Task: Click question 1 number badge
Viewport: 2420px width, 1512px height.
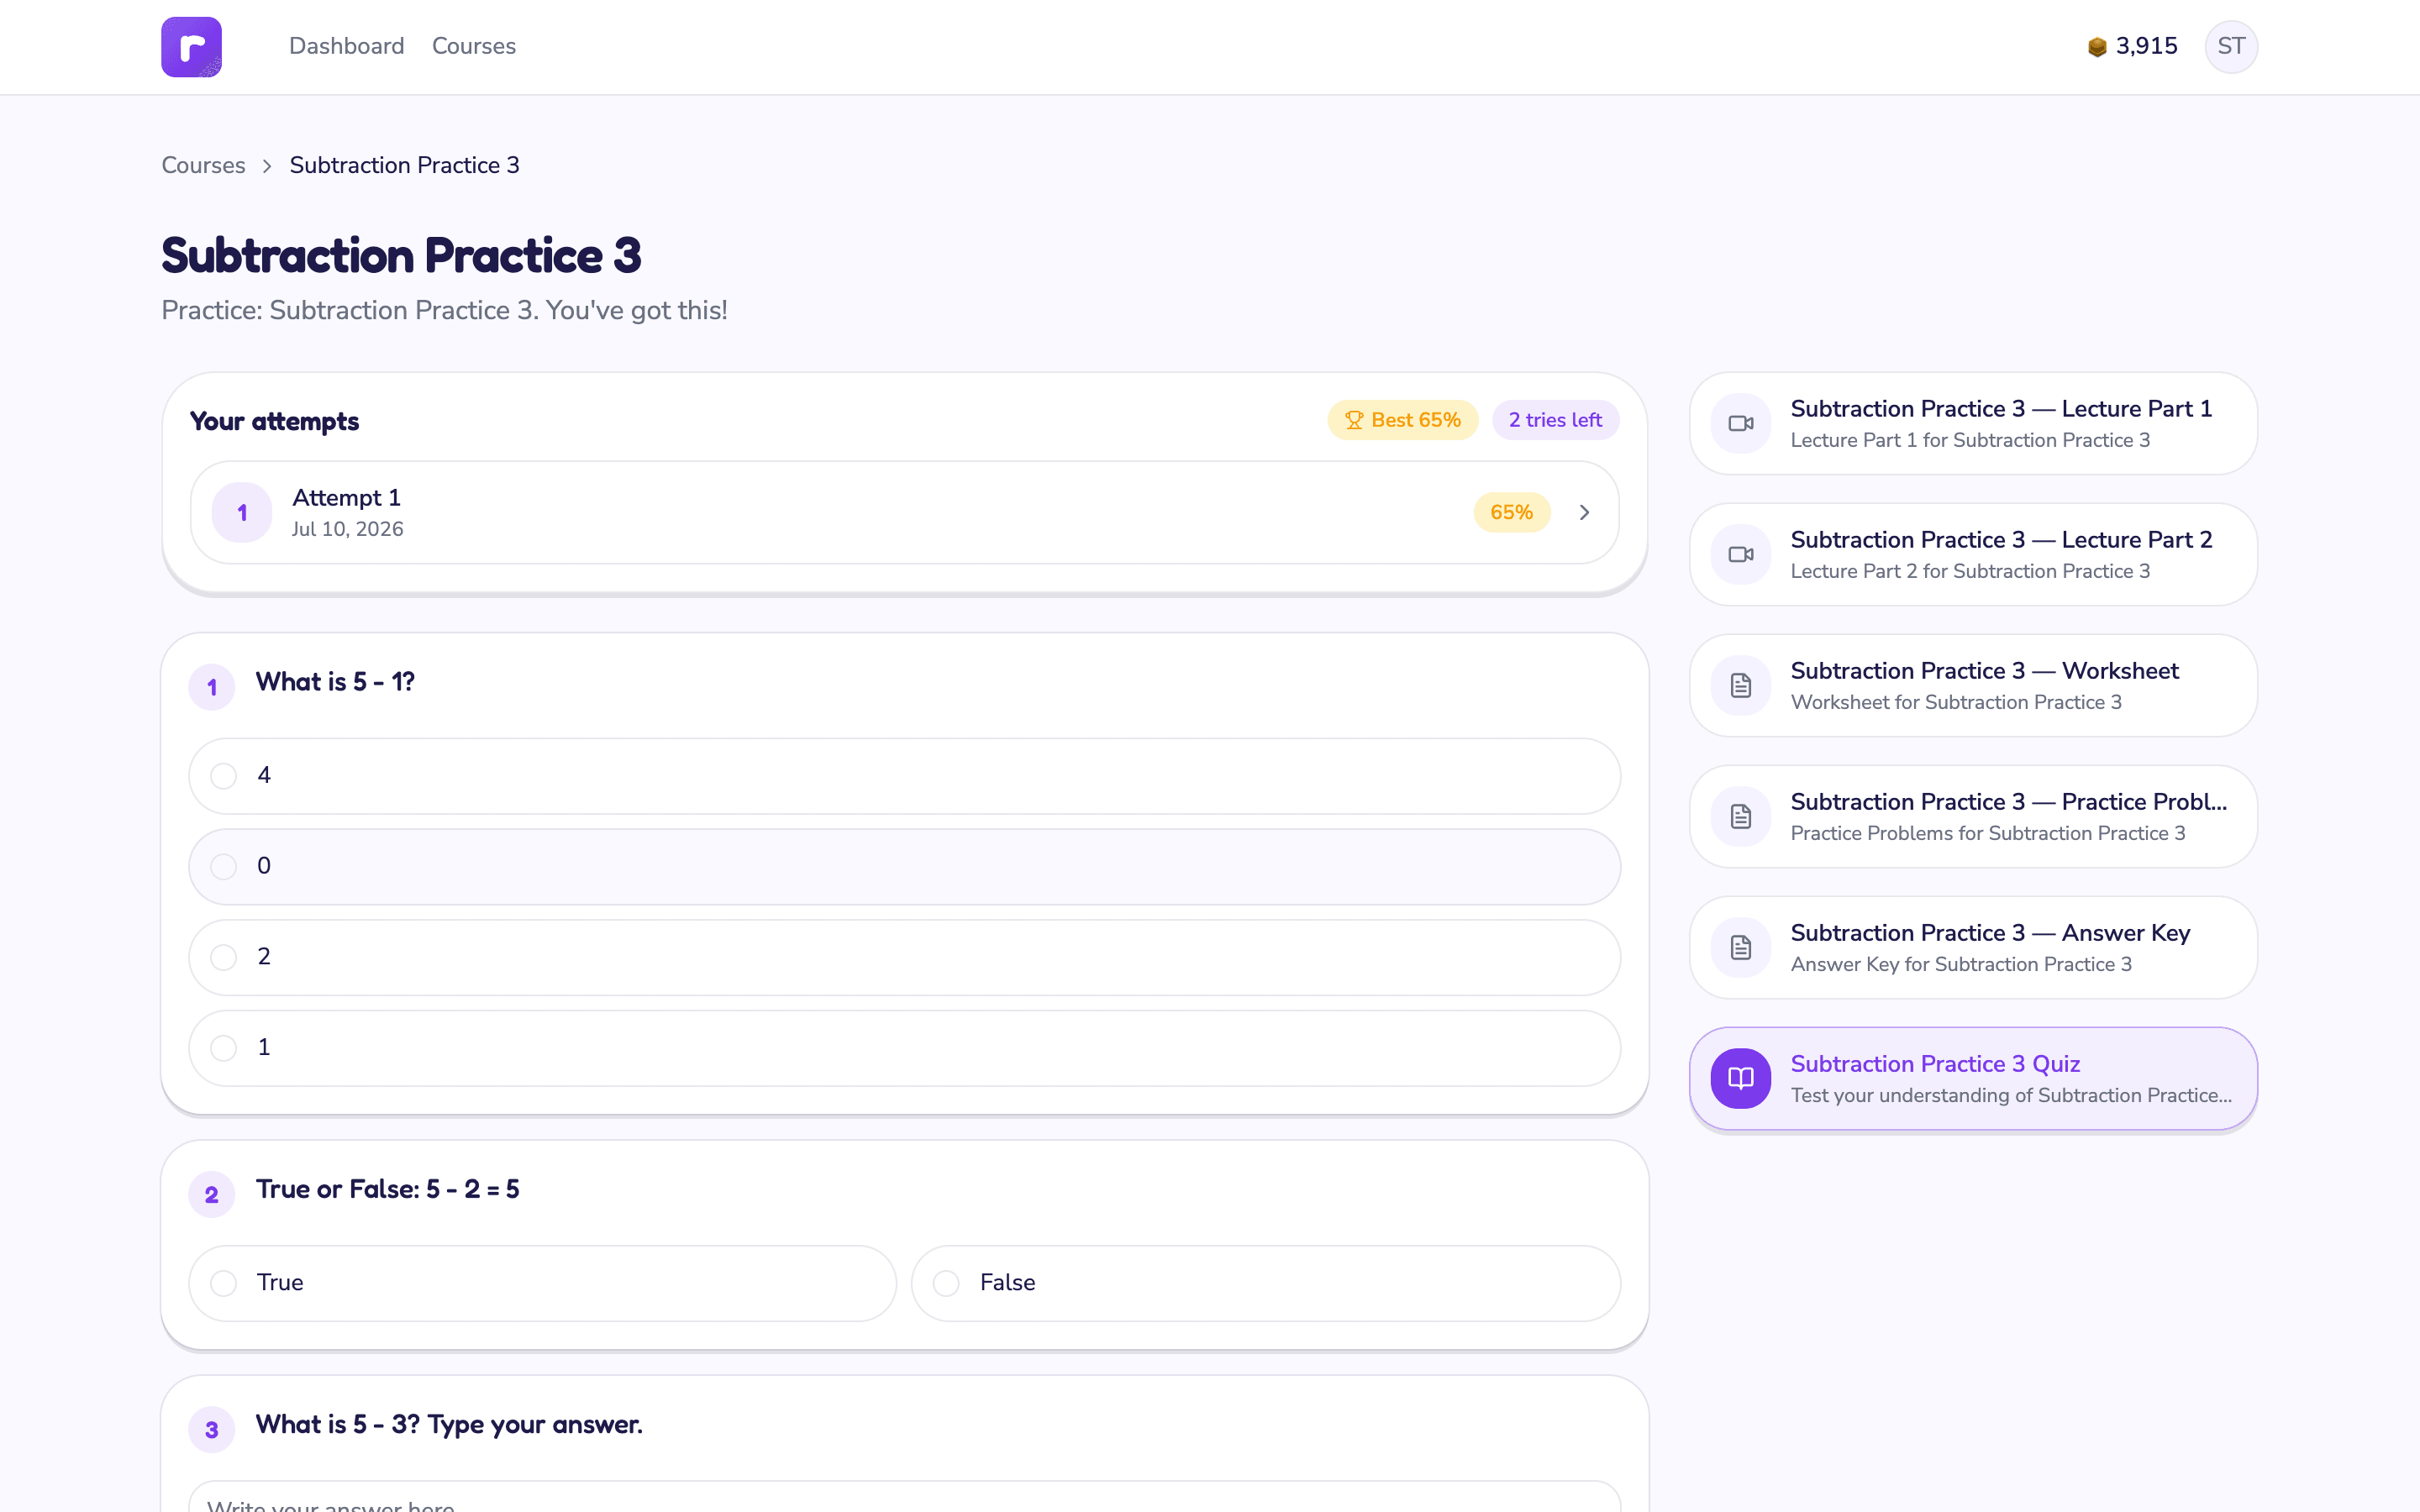Action: click(x=212, y=687)
